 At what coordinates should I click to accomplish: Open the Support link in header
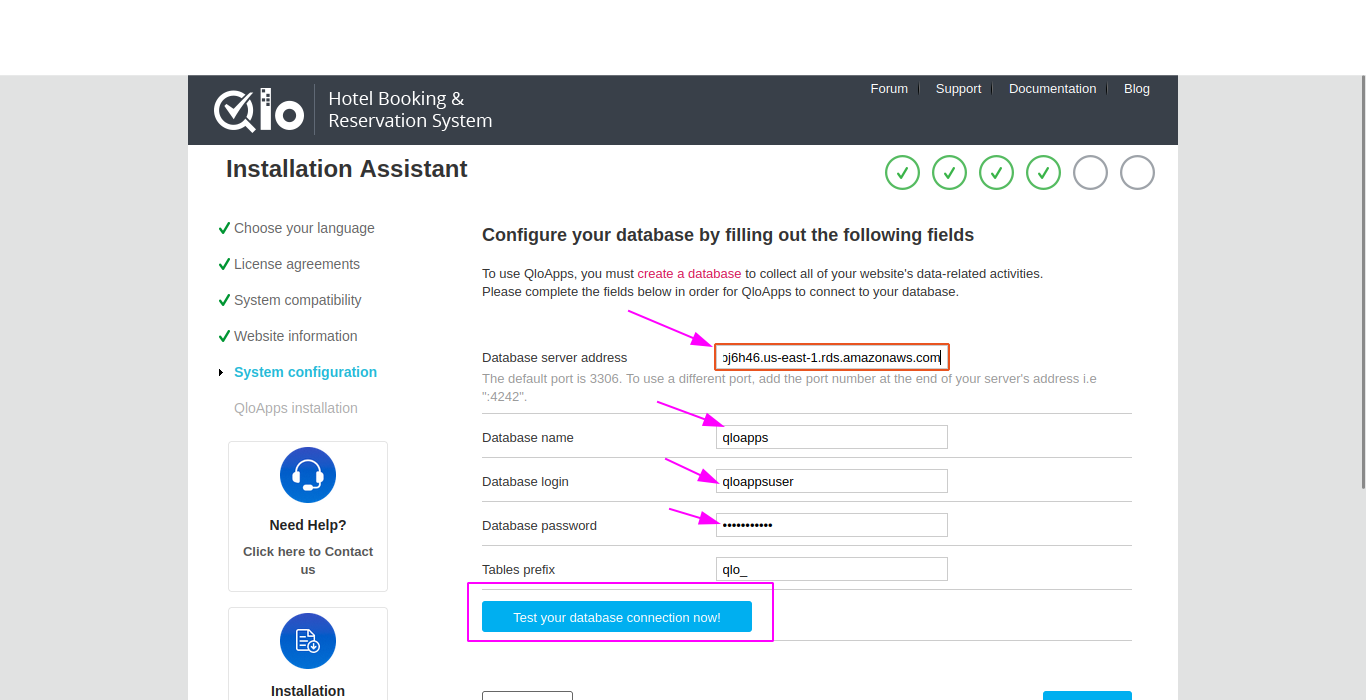(x=958, y=89)
